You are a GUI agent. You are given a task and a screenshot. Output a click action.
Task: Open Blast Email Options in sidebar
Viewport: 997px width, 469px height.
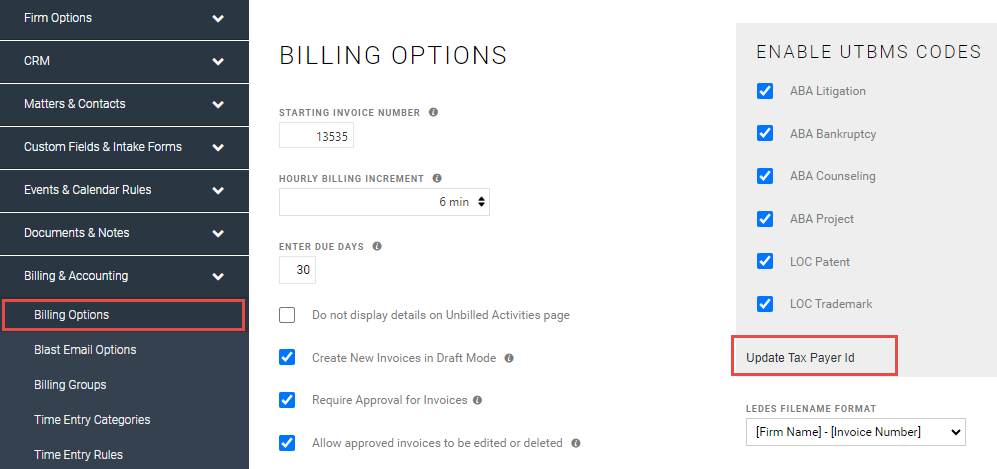tap(85, 350)
